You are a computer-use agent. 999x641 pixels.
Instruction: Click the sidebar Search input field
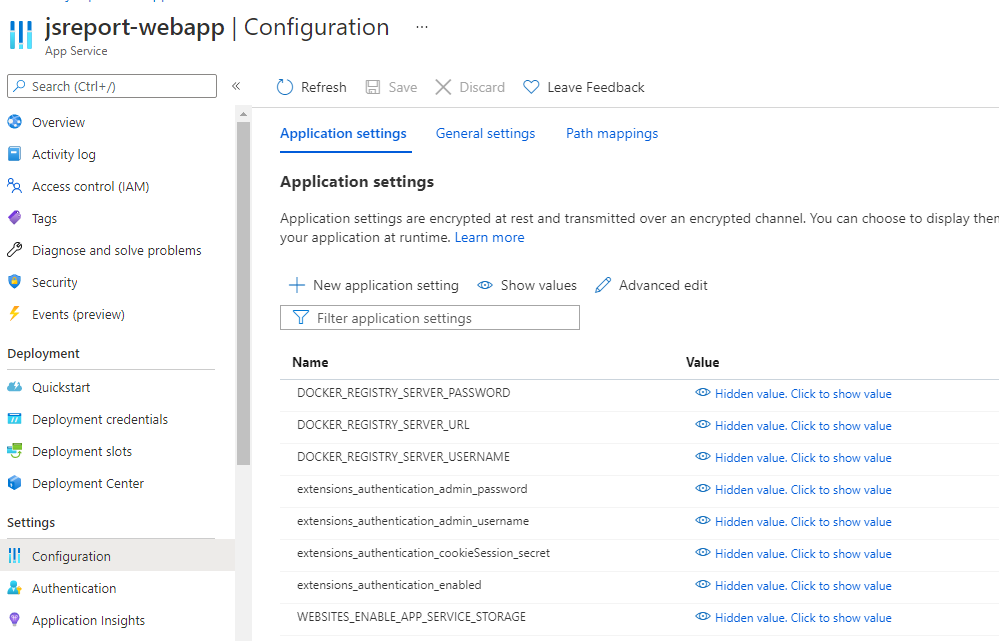[111, 86]
